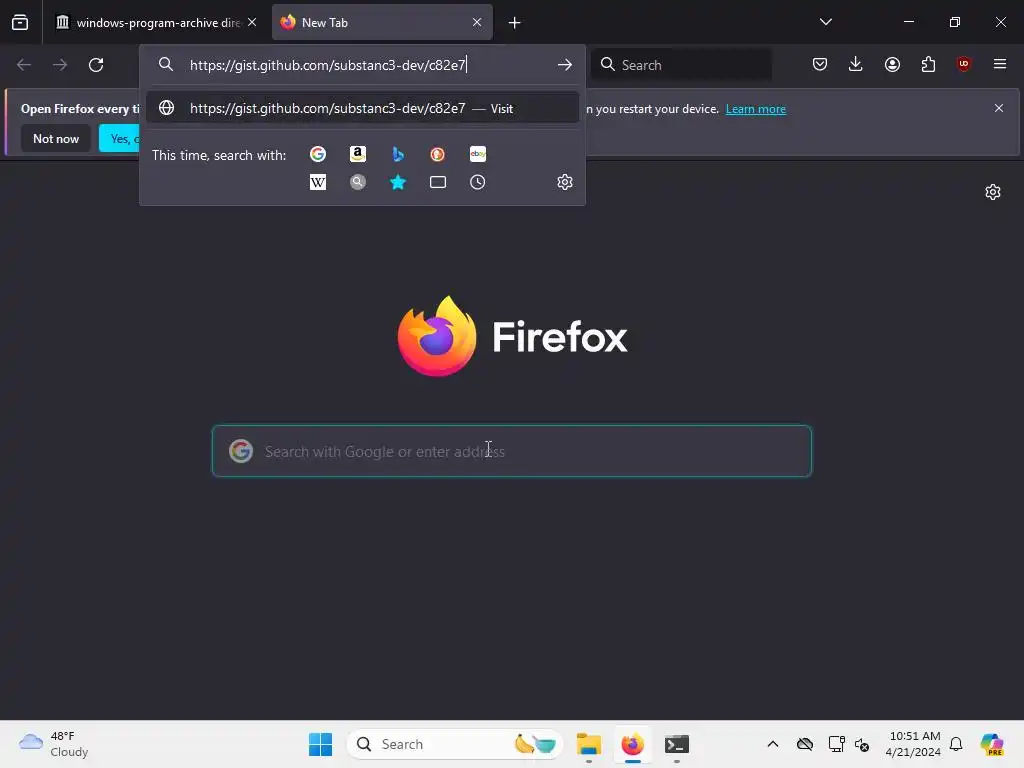Viewport: 1024px width, 768px height.
Task: Open the Firefox application menu
Action: point(1000,64)
